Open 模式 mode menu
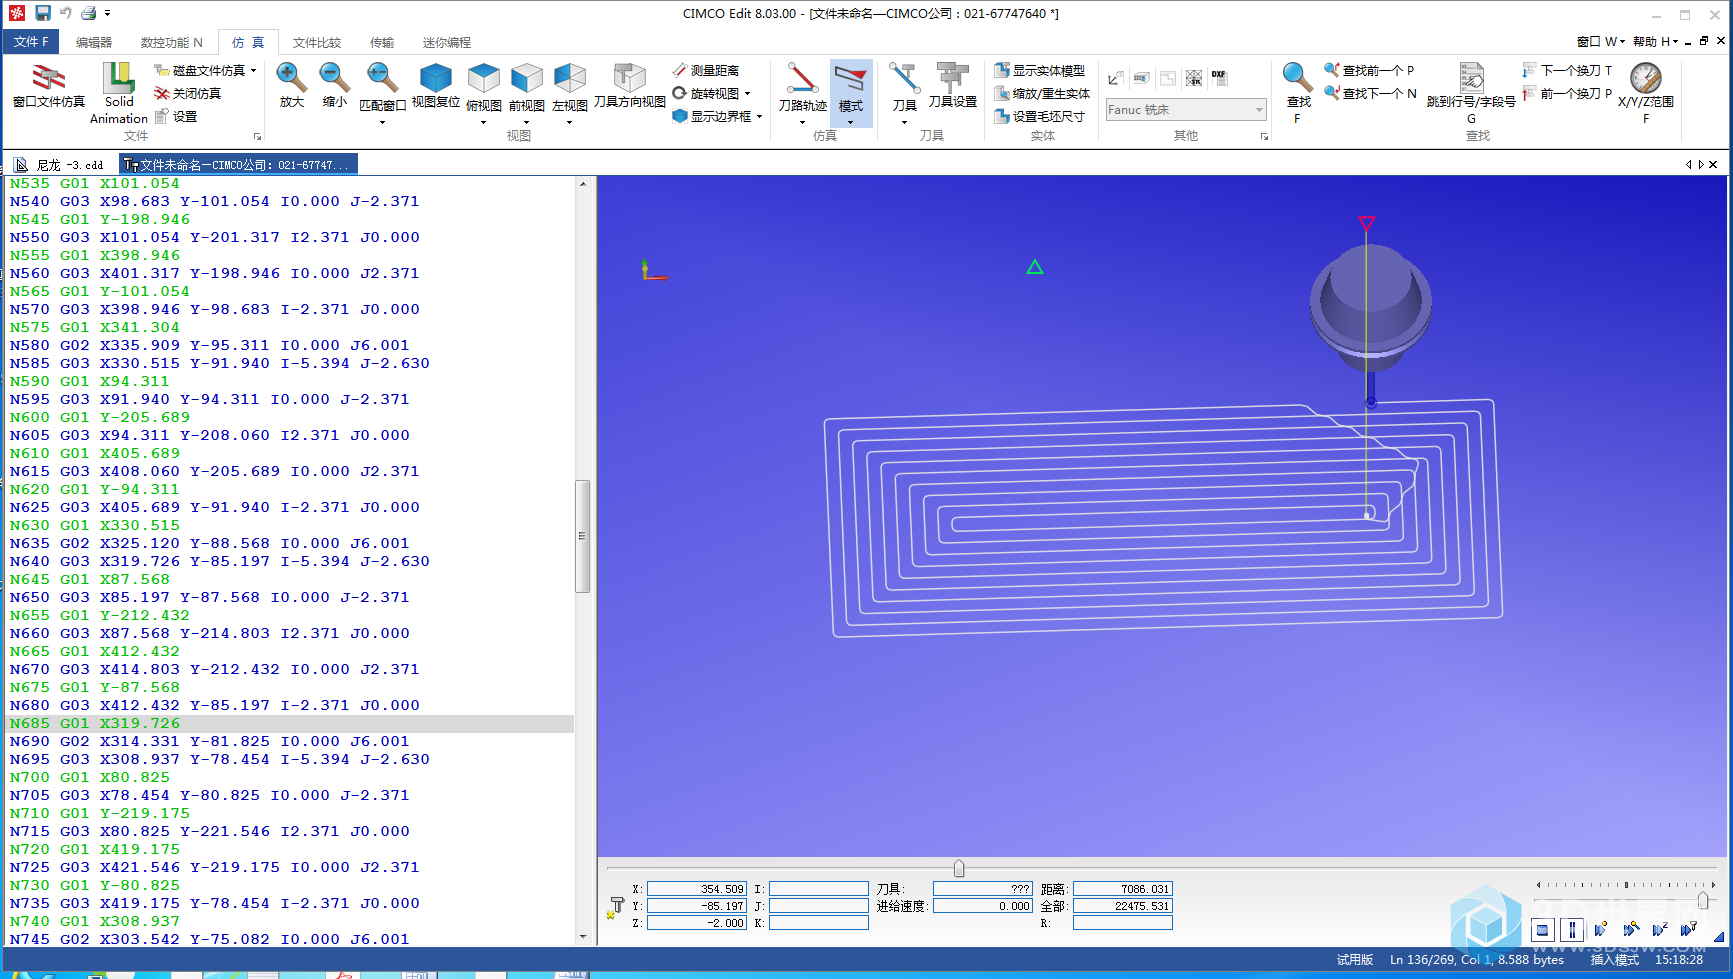Screen dimensions: 1733x979 coord(851,93)
